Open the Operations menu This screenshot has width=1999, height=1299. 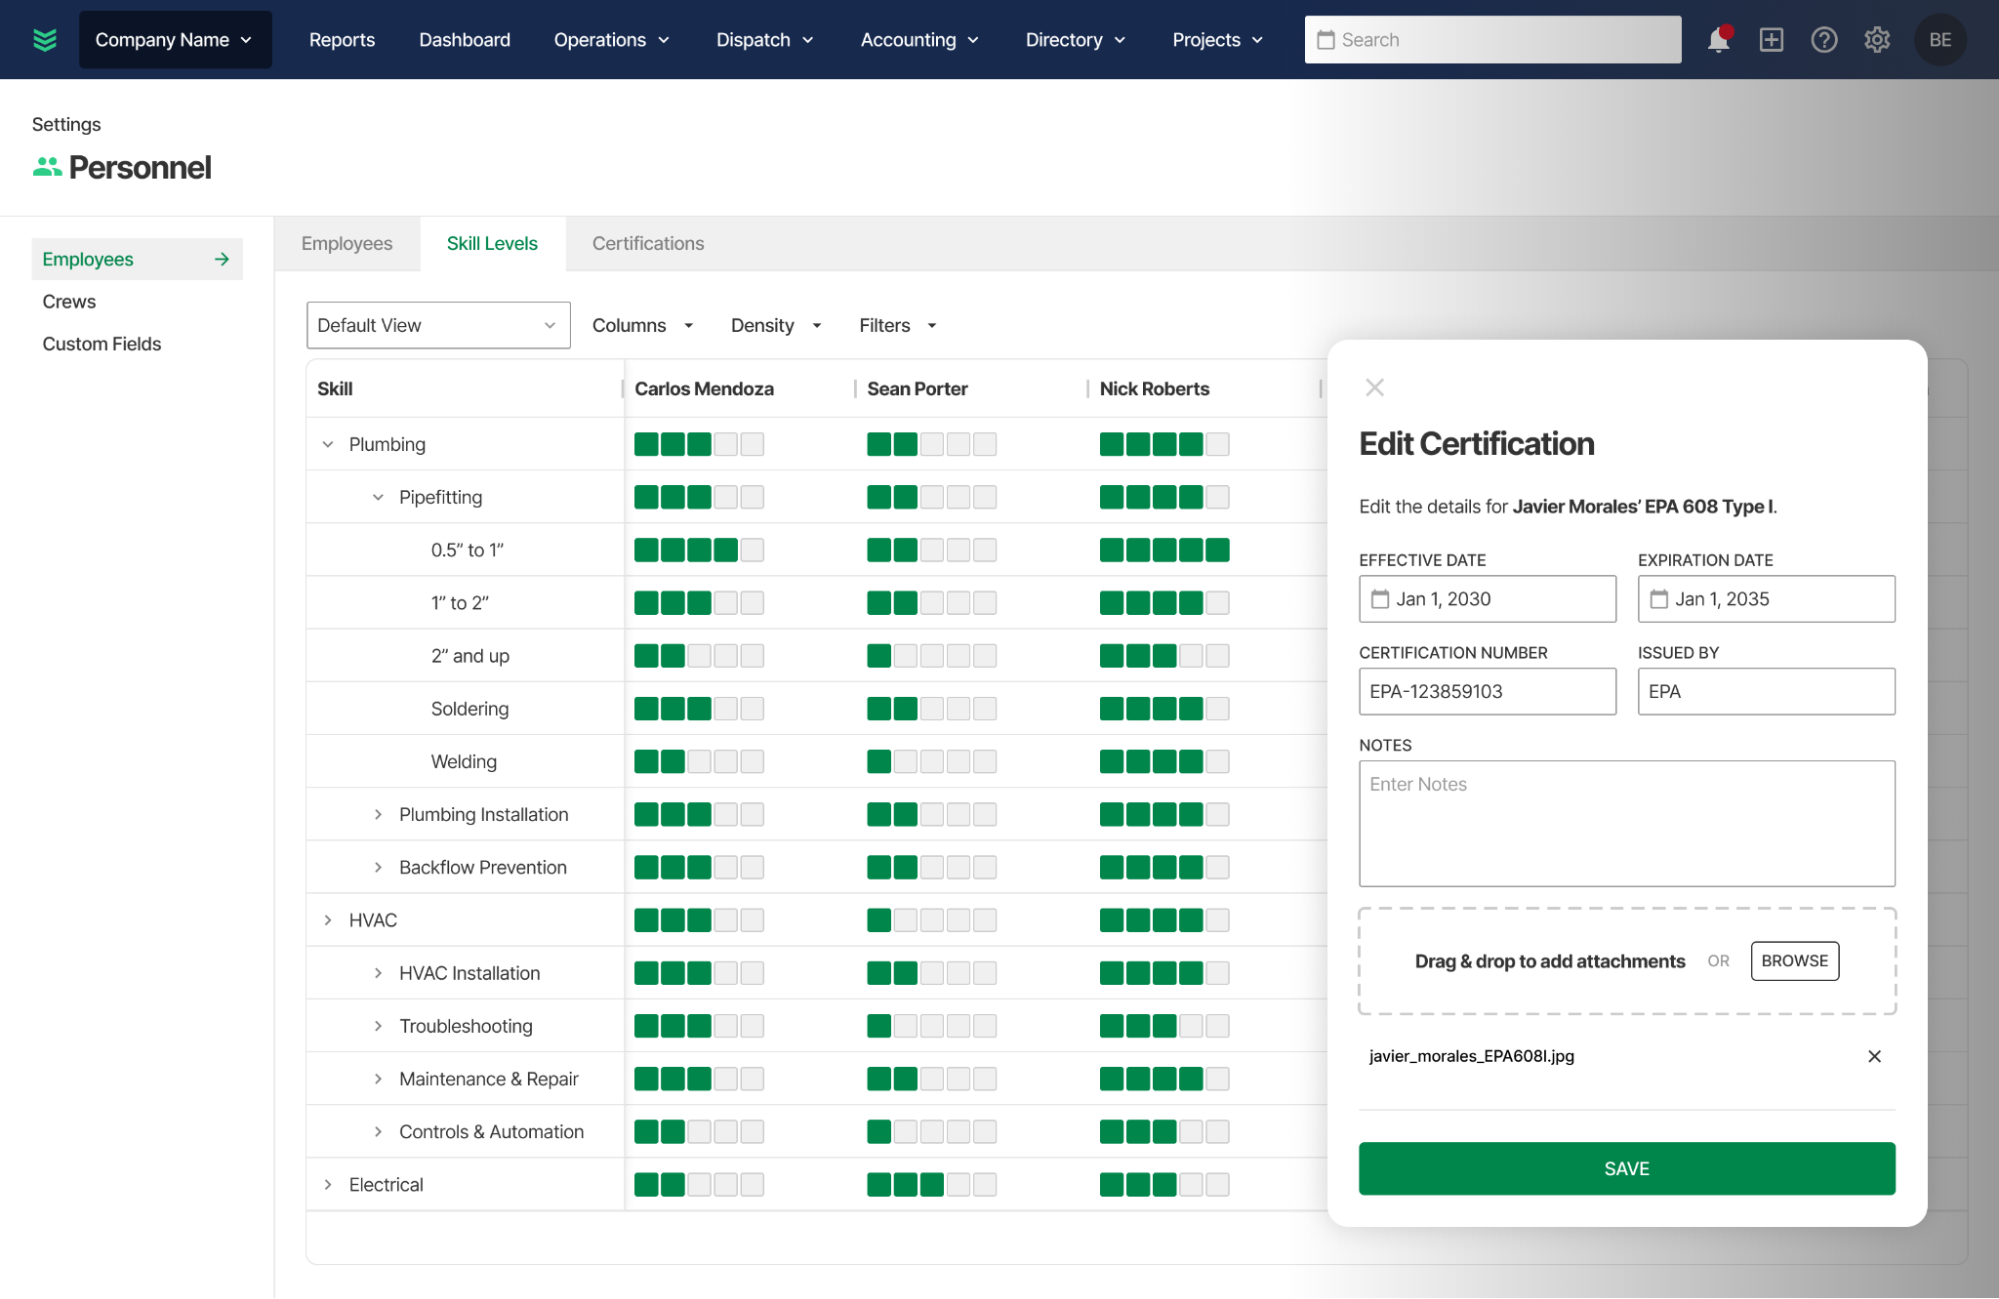tap(612, 40)
